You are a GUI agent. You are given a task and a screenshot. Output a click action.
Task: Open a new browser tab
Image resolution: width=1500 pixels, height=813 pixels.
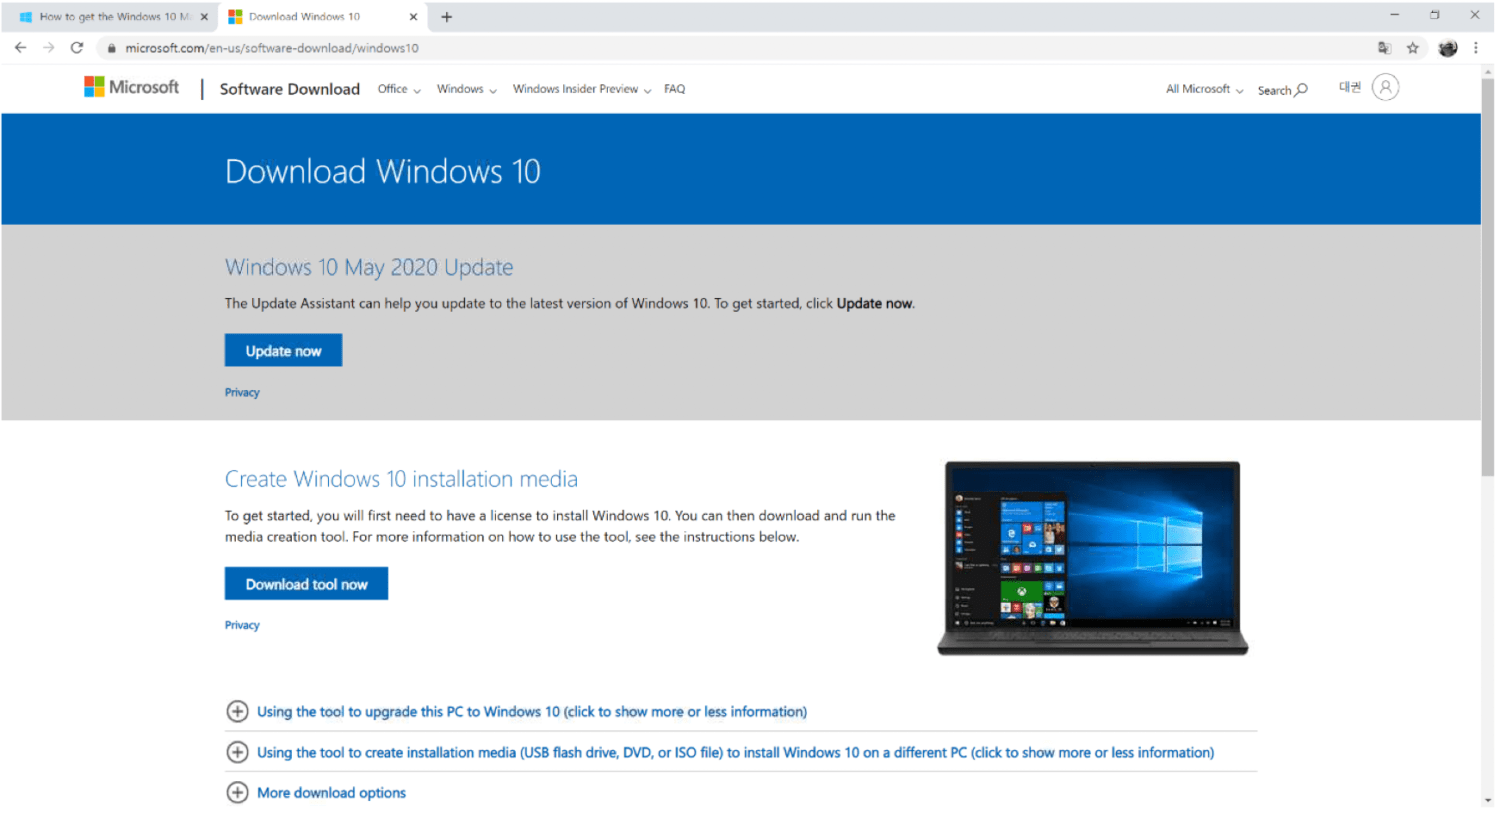point(447,17)
